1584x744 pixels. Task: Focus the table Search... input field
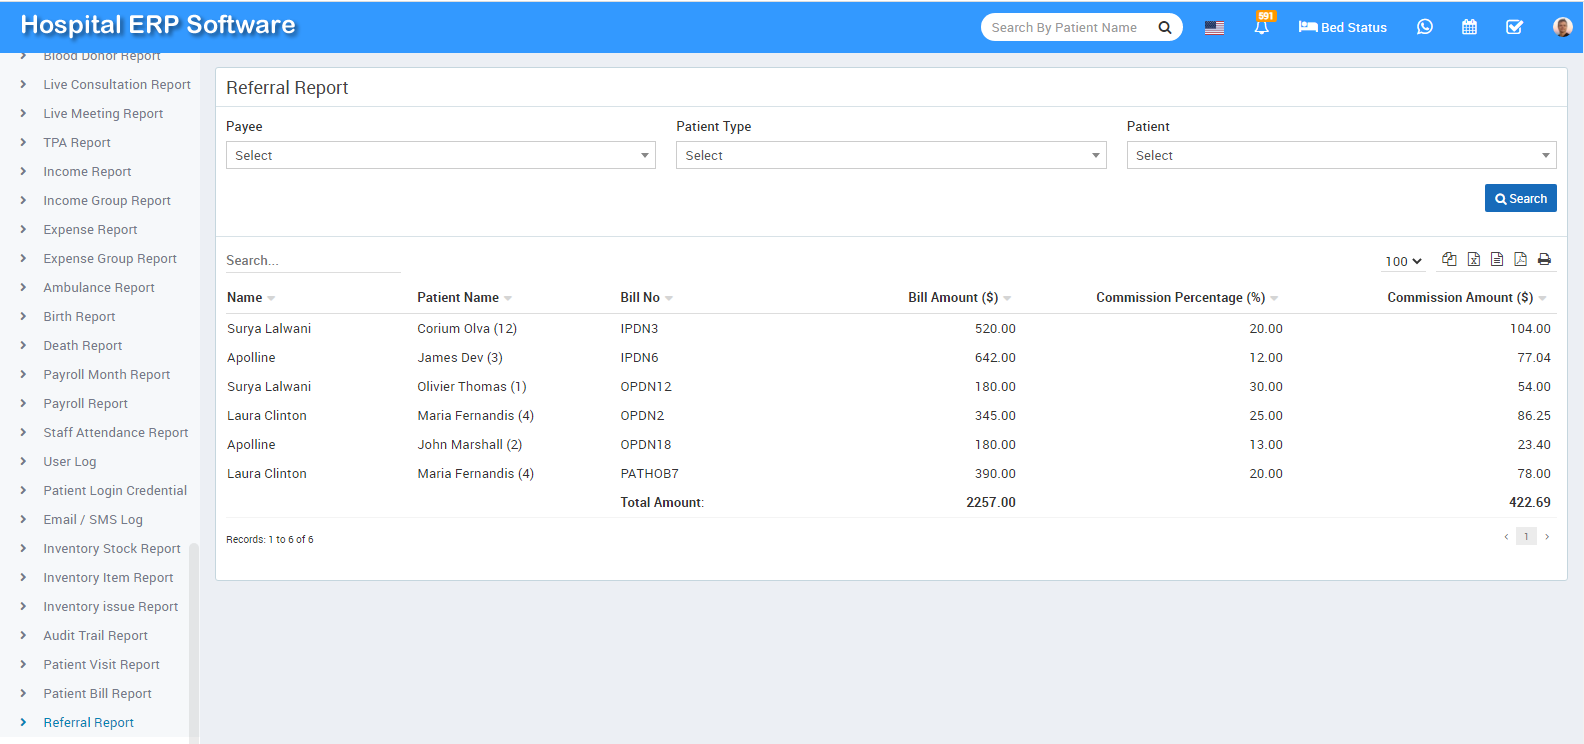point(312,260)
